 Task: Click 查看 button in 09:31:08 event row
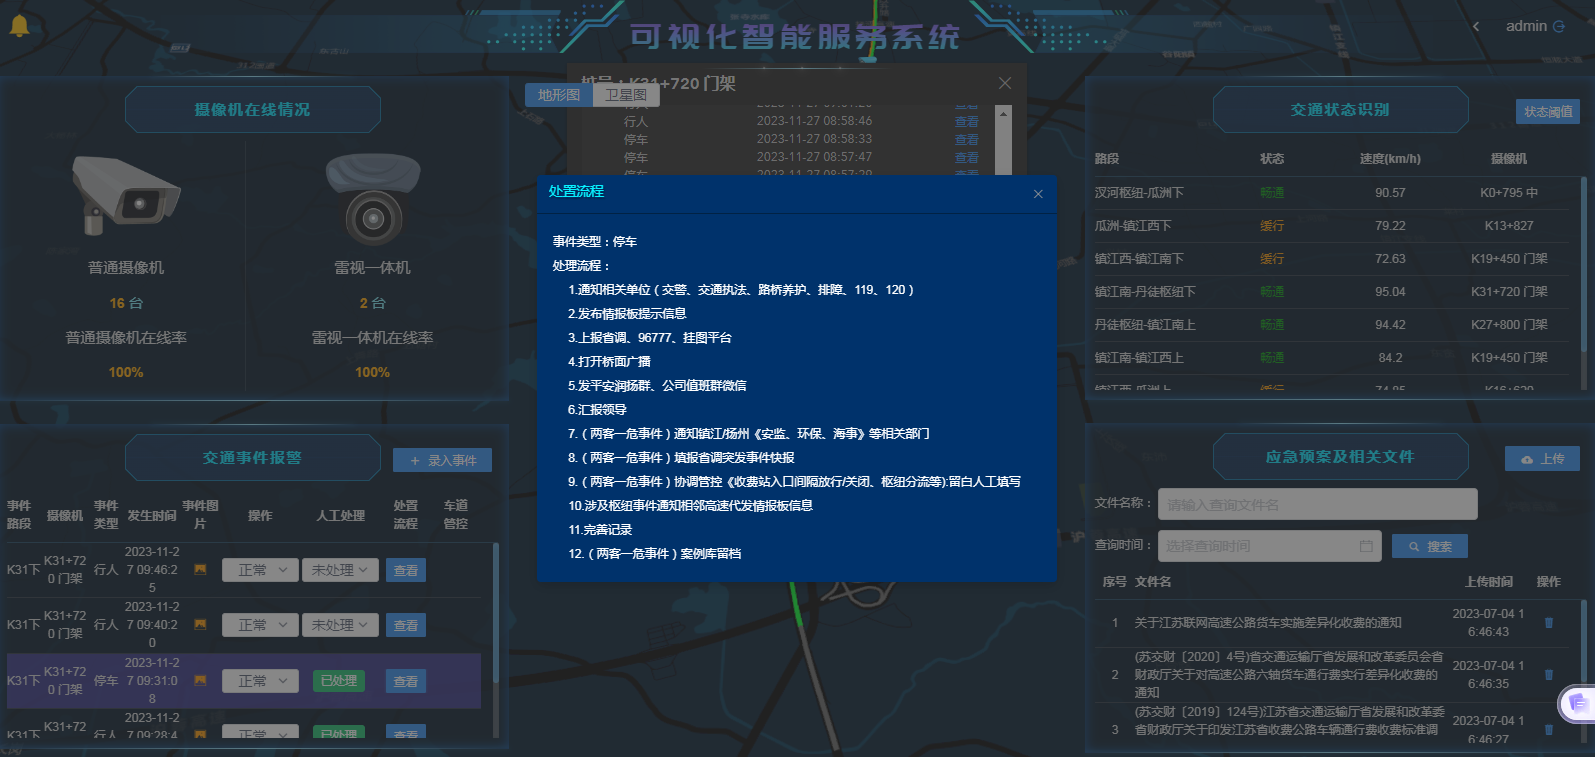406,681
